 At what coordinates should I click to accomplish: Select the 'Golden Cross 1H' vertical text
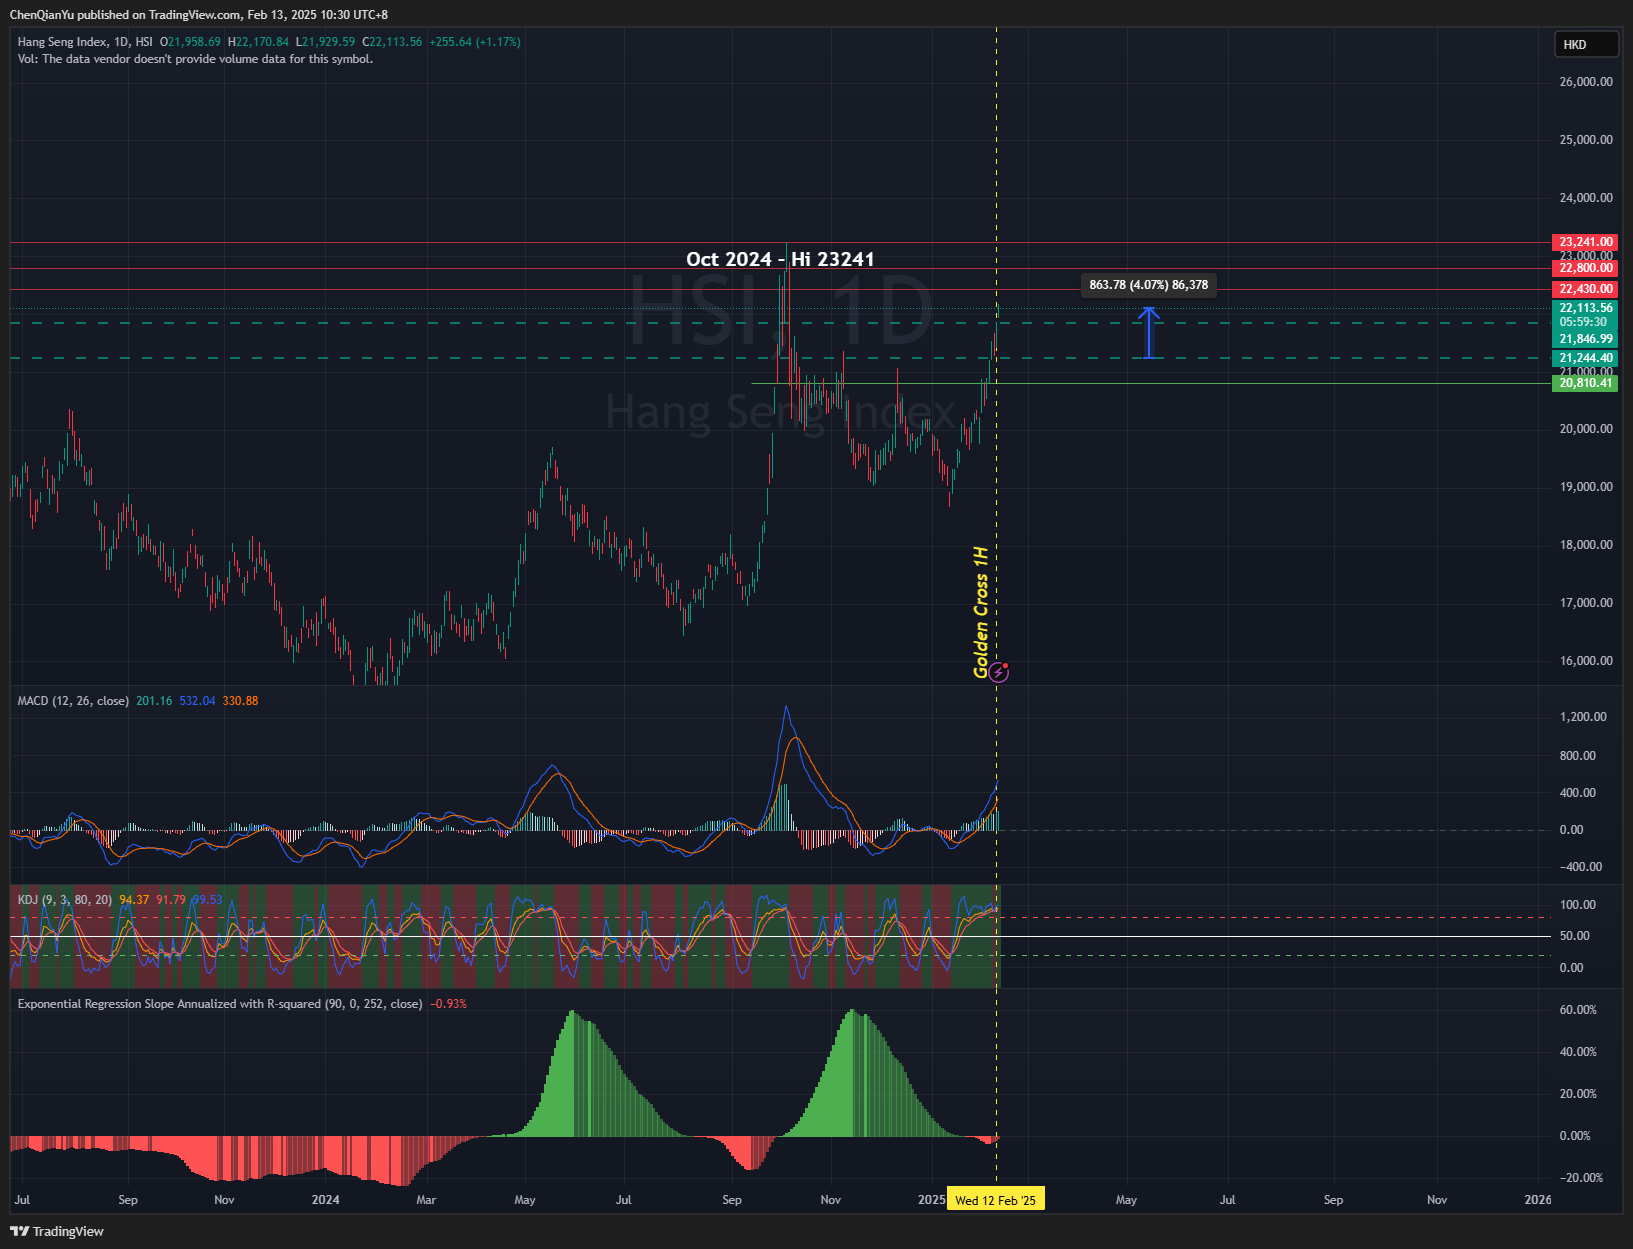(981, 612)
